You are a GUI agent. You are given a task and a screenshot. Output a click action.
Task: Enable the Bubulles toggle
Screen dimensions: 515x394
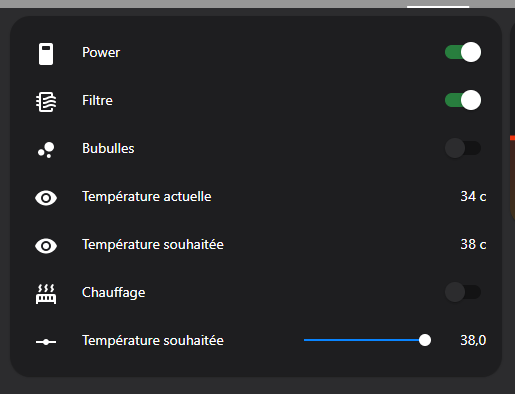click(x=463, y=148)
